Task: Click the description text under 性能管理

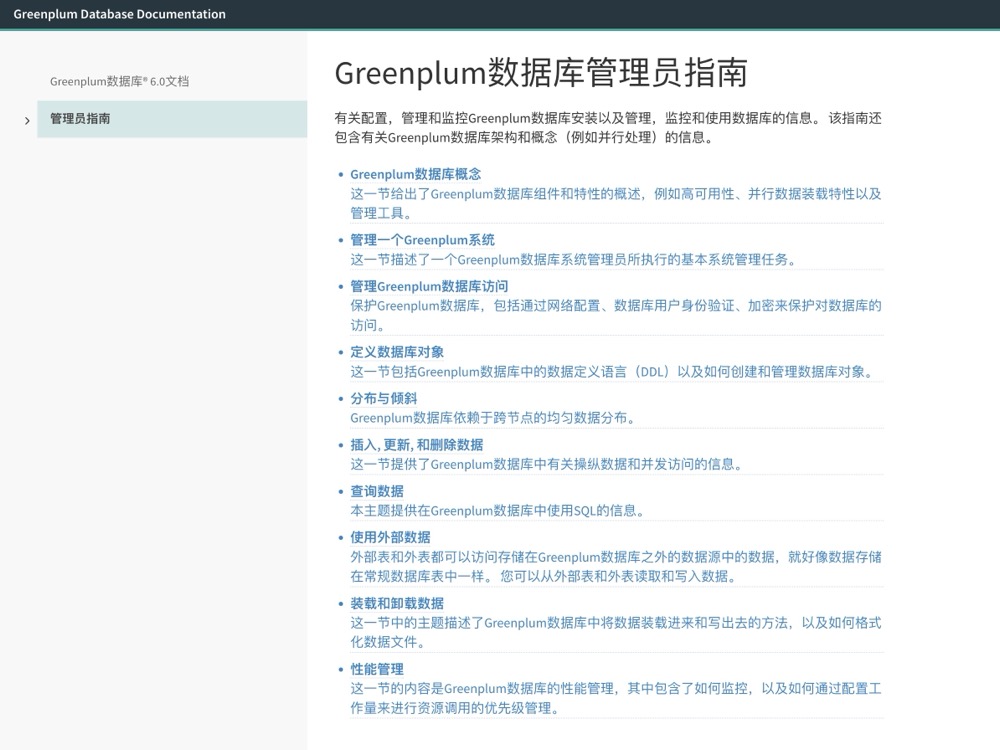Action: [x=615, y=689]
